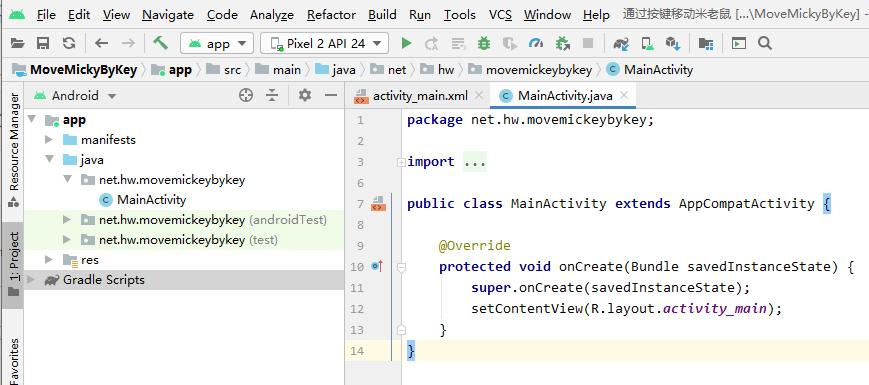The height and width of the screenshot is (385, 869).
Task: Open Project panel settings gear
Action: [305, 95]
